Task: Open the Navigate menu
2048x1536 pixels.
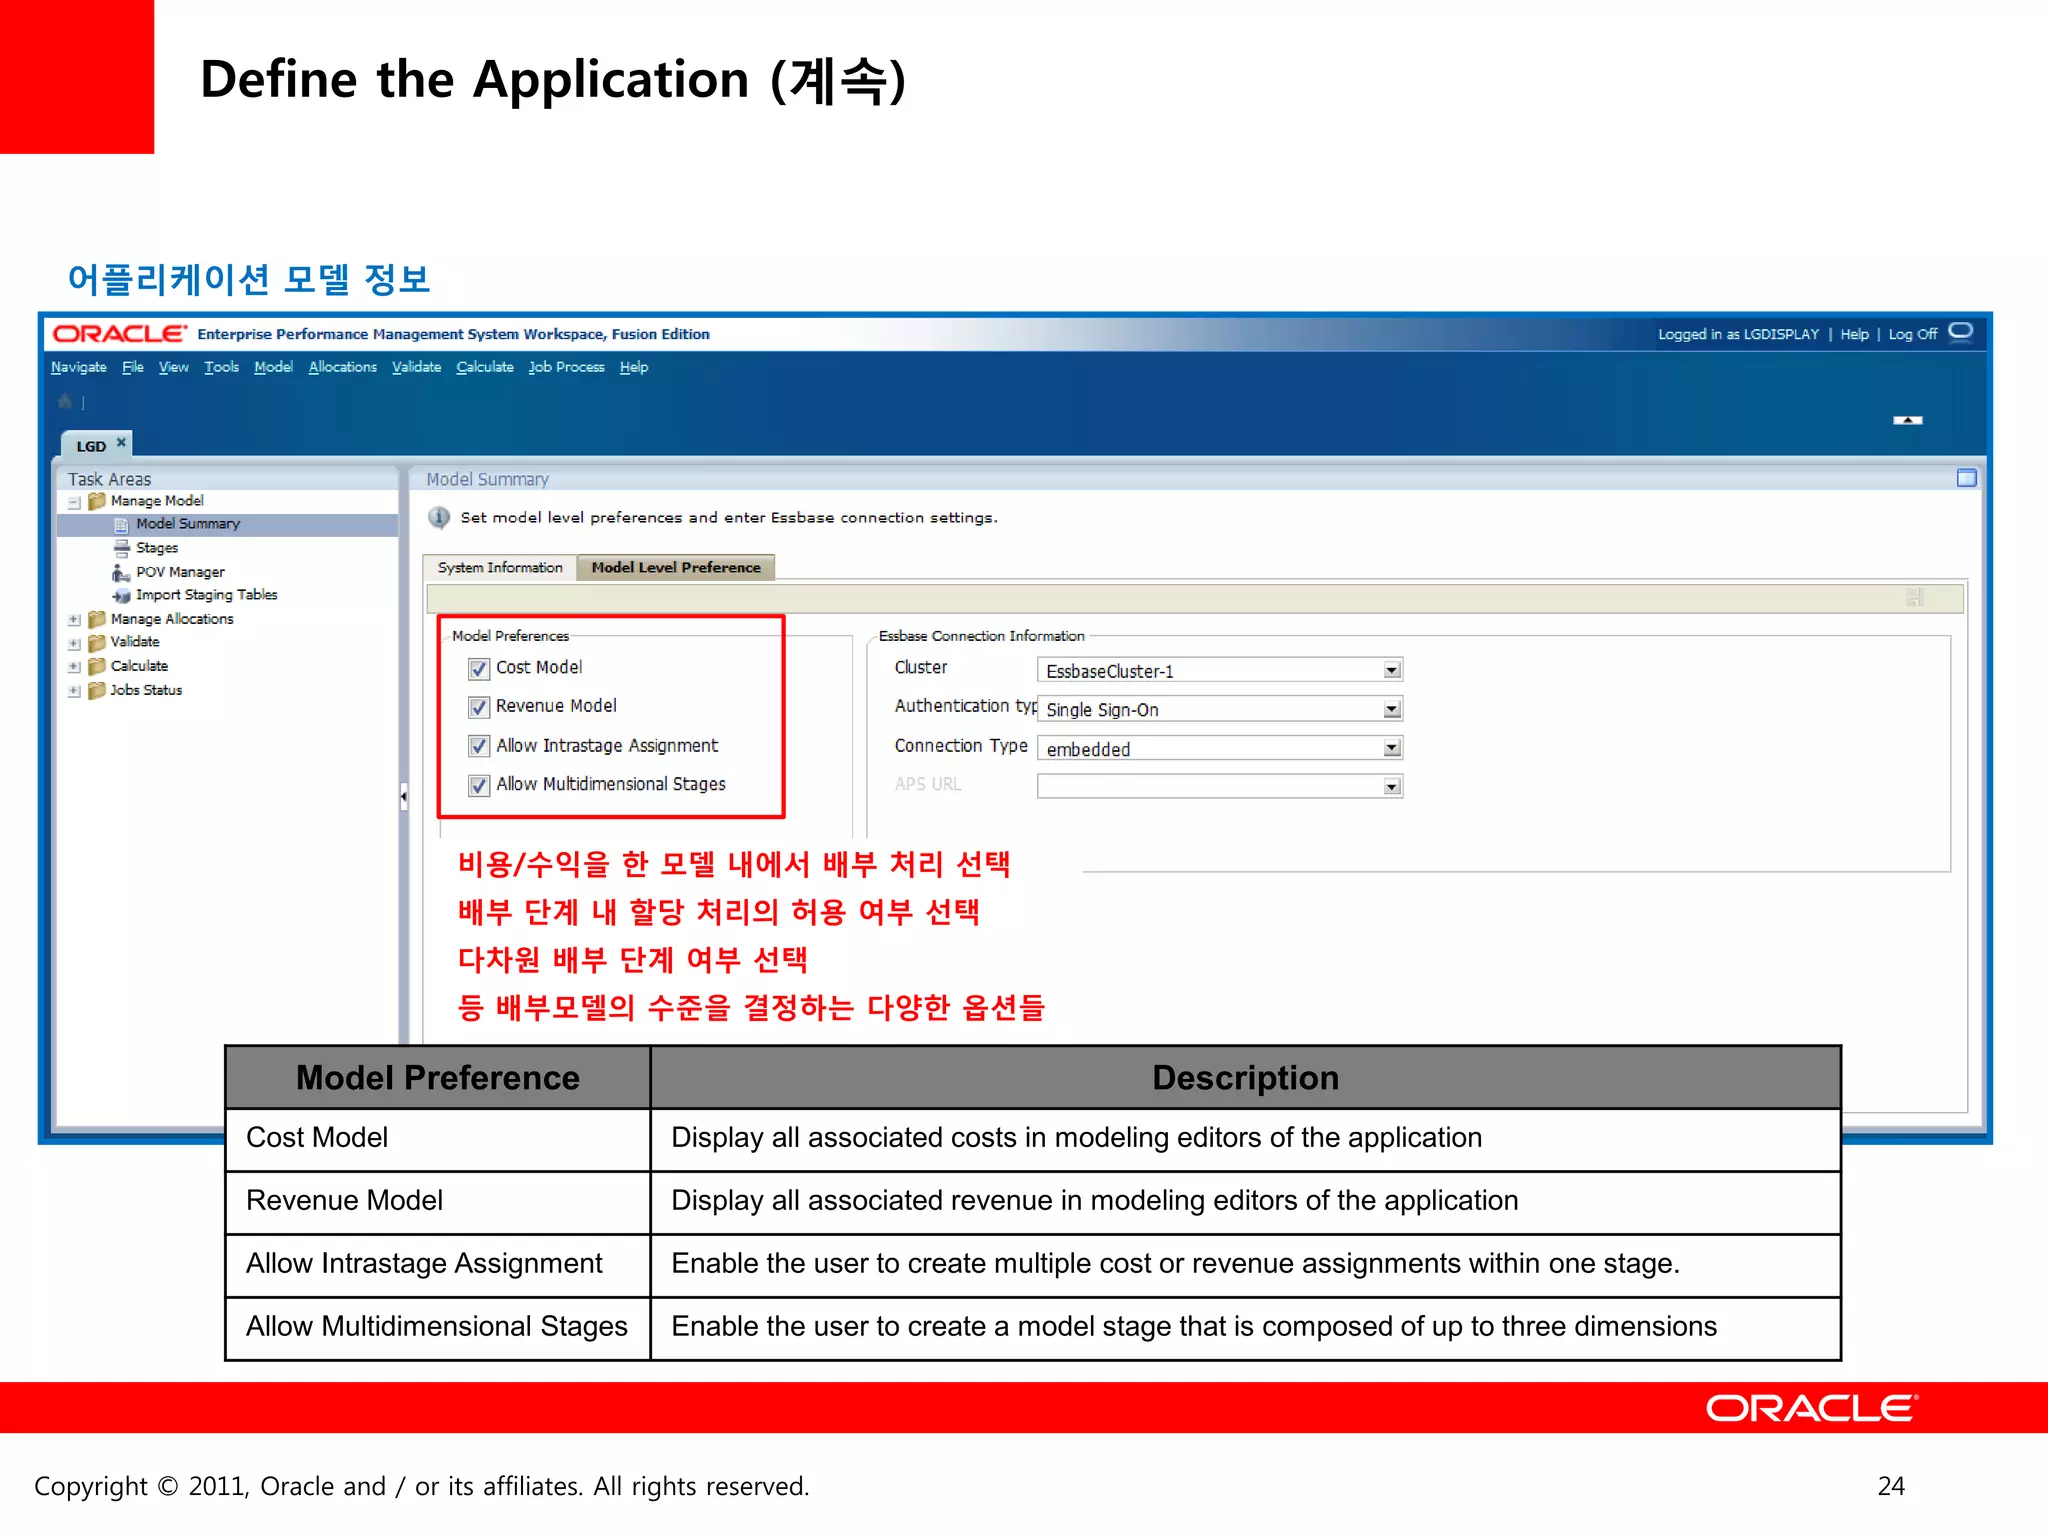Action: tap(79, 367)
